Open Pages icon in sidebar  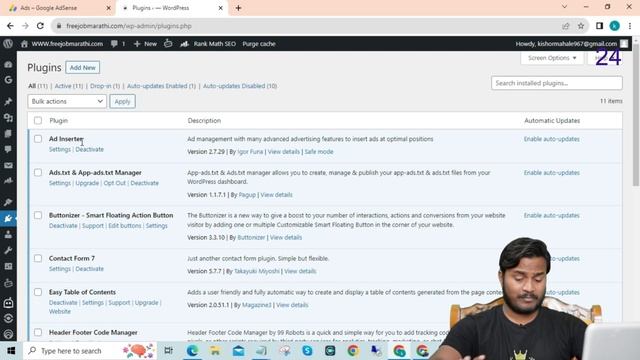point(8,133)
